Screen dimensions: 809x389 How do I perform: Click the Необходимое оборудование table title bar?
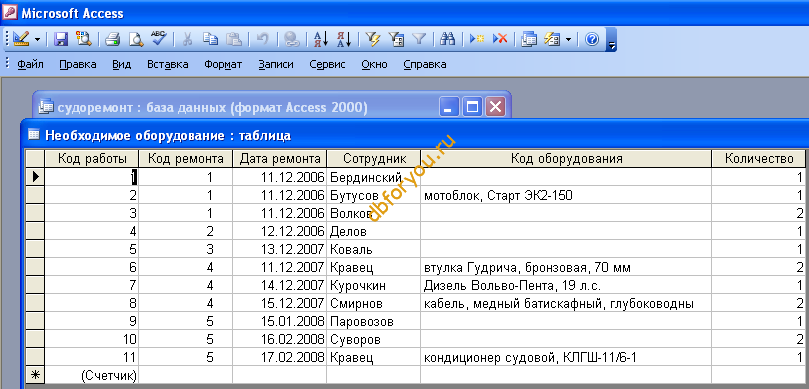pos(415,136)
